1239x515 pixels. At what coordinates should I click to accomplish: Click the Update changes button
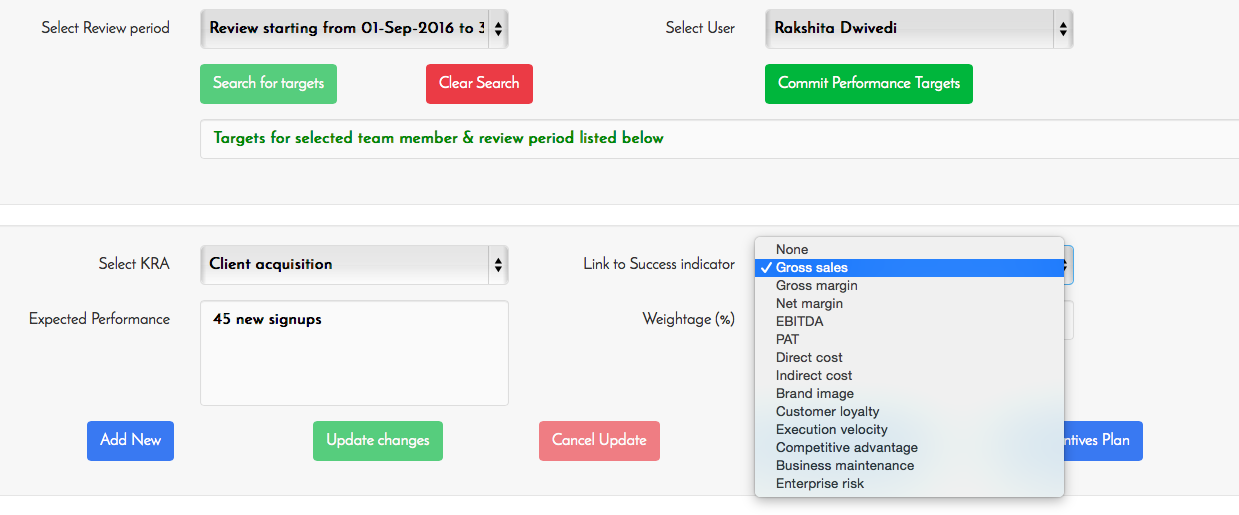378,441
